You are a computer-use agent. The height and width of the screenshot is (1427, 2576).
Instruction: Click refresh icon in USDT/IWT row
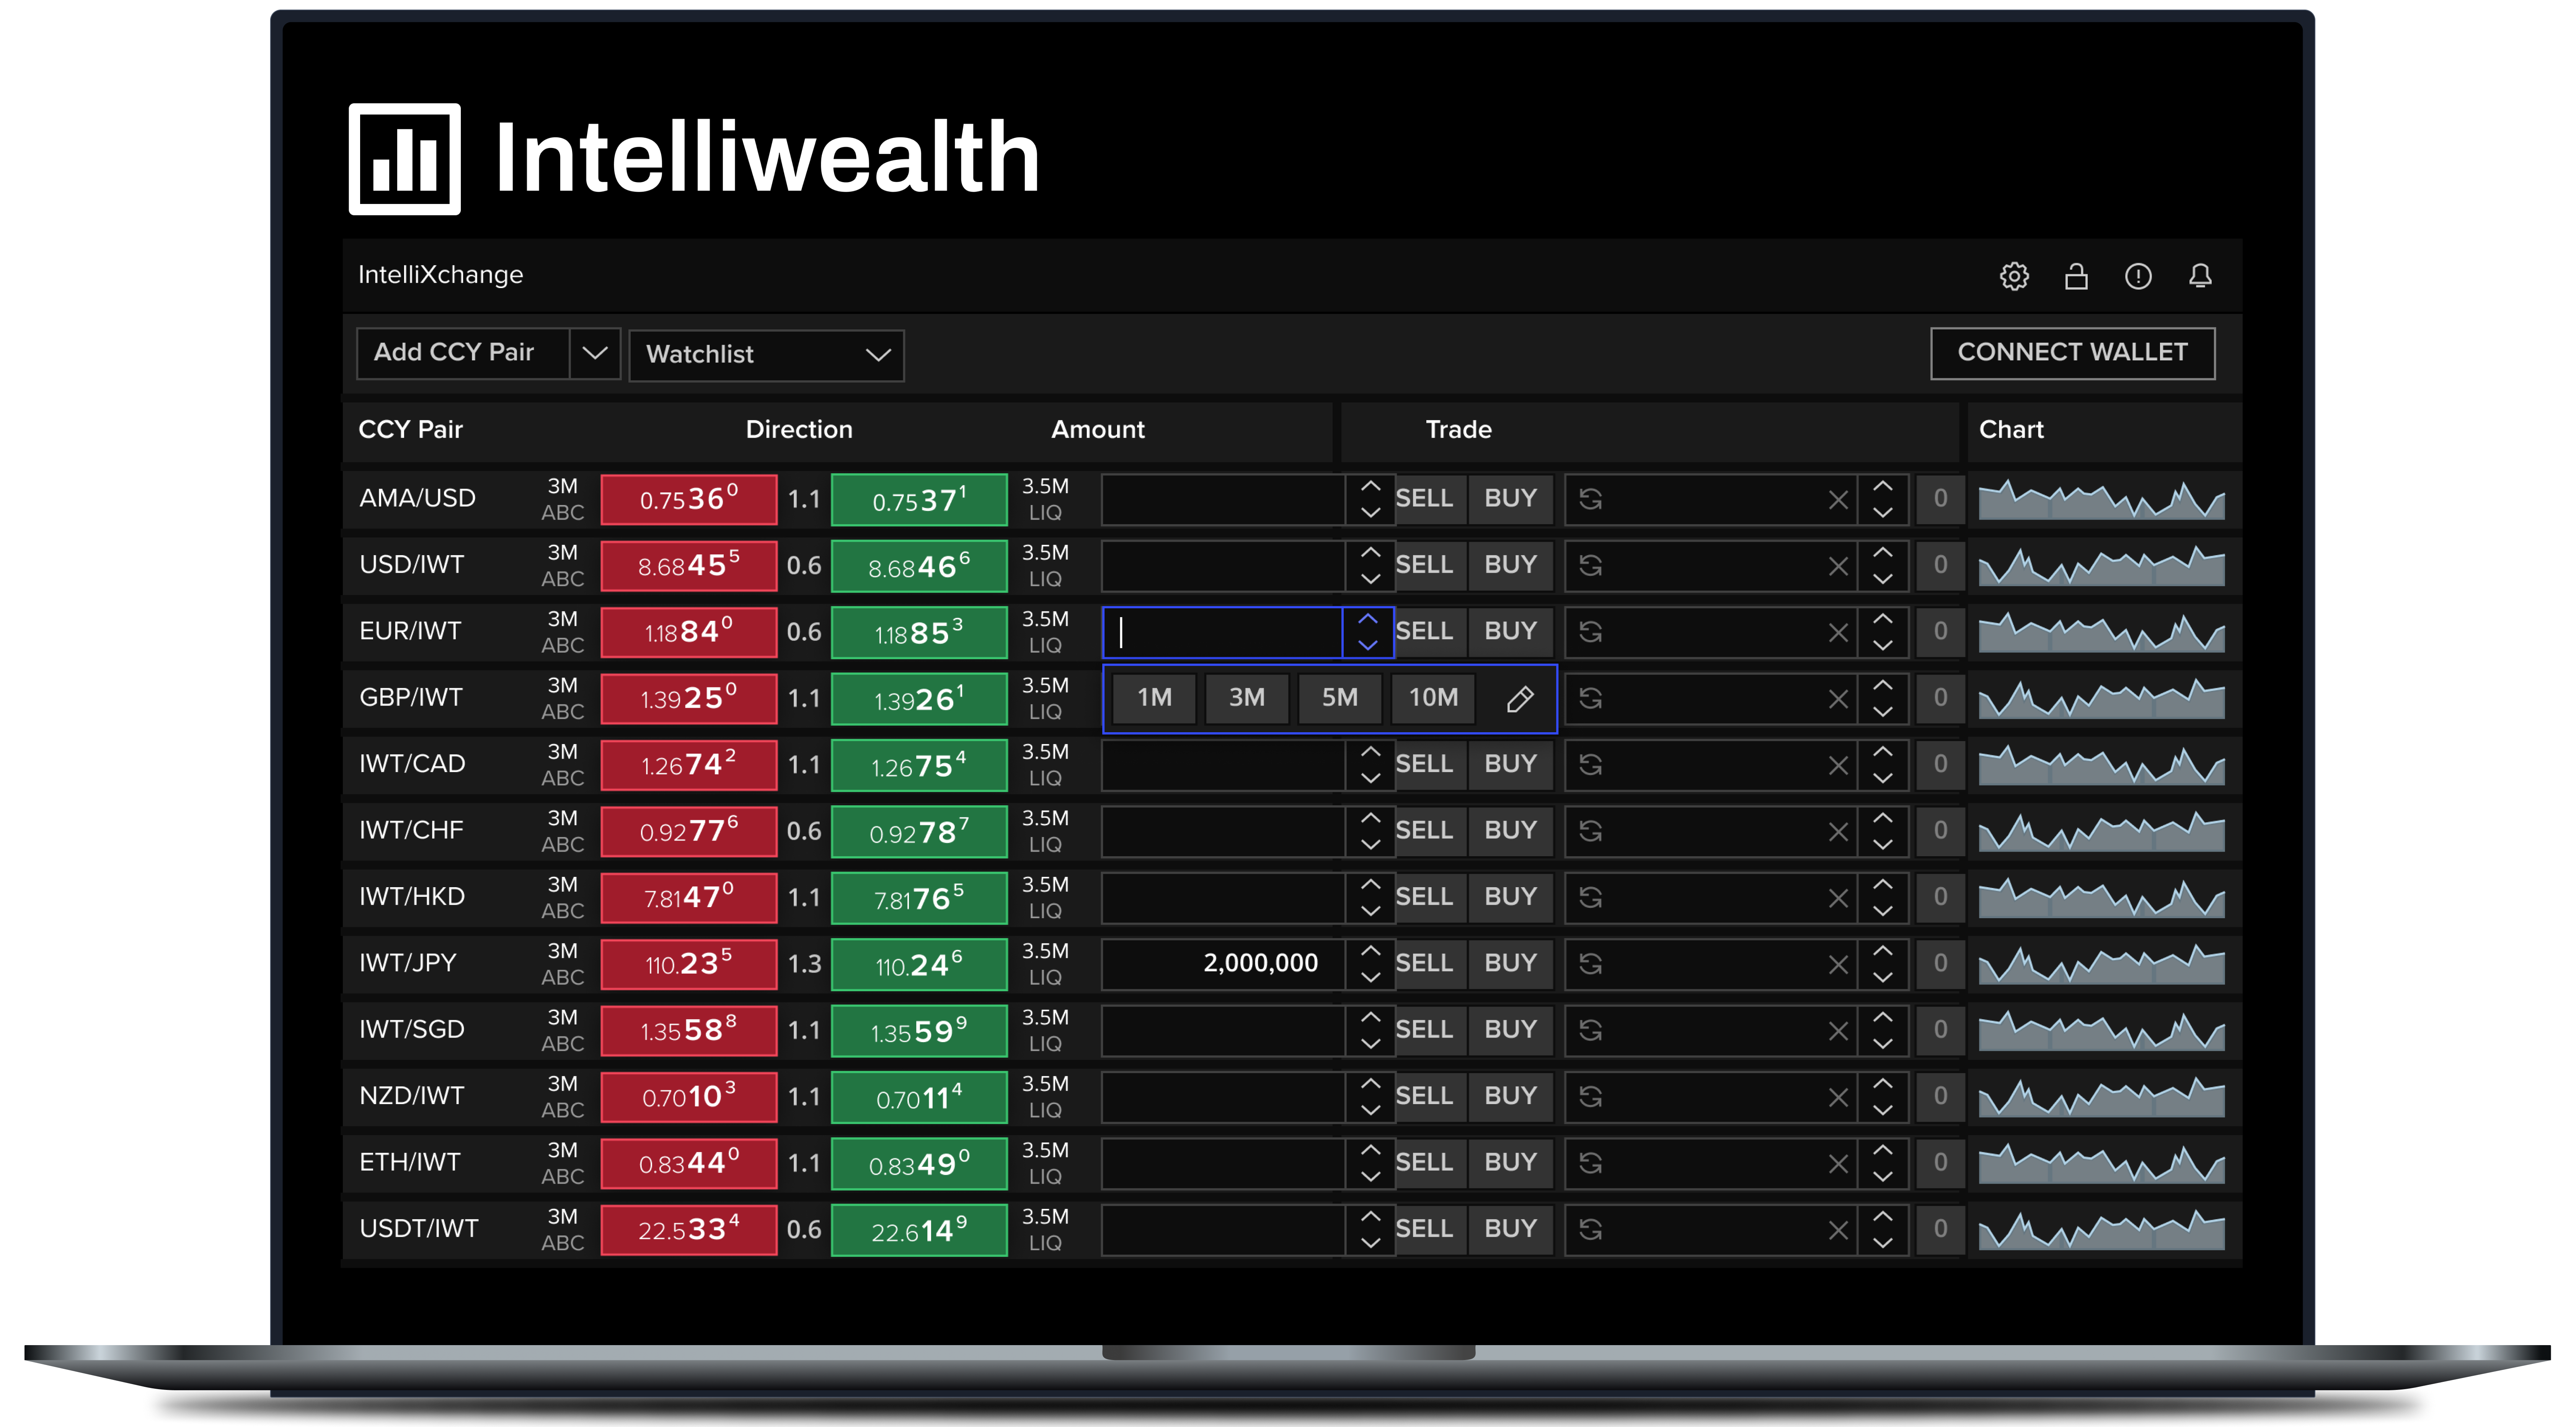[x=1590, y=1229]
